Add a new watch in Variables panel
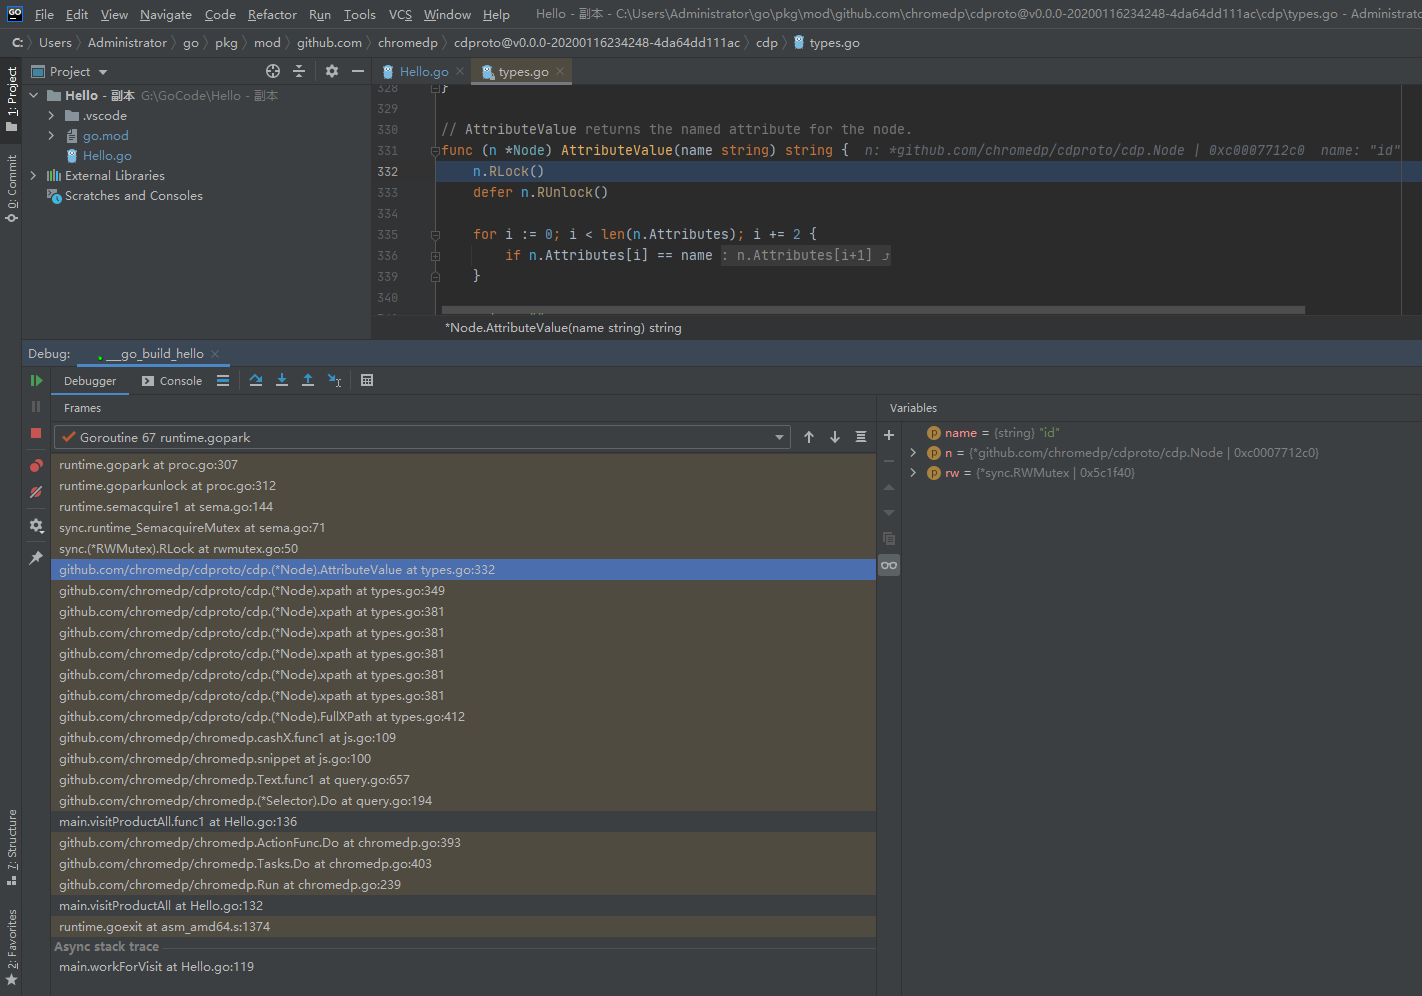1422x996 pixels. point(888,435)
